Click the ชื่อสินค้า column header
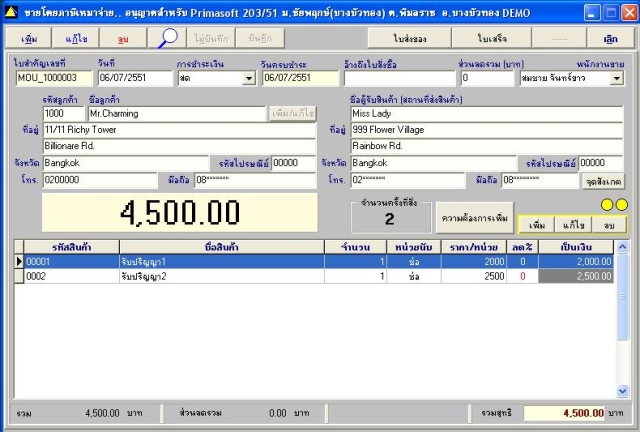Screen dimensions: 640x432 click(x=222, y=247)
